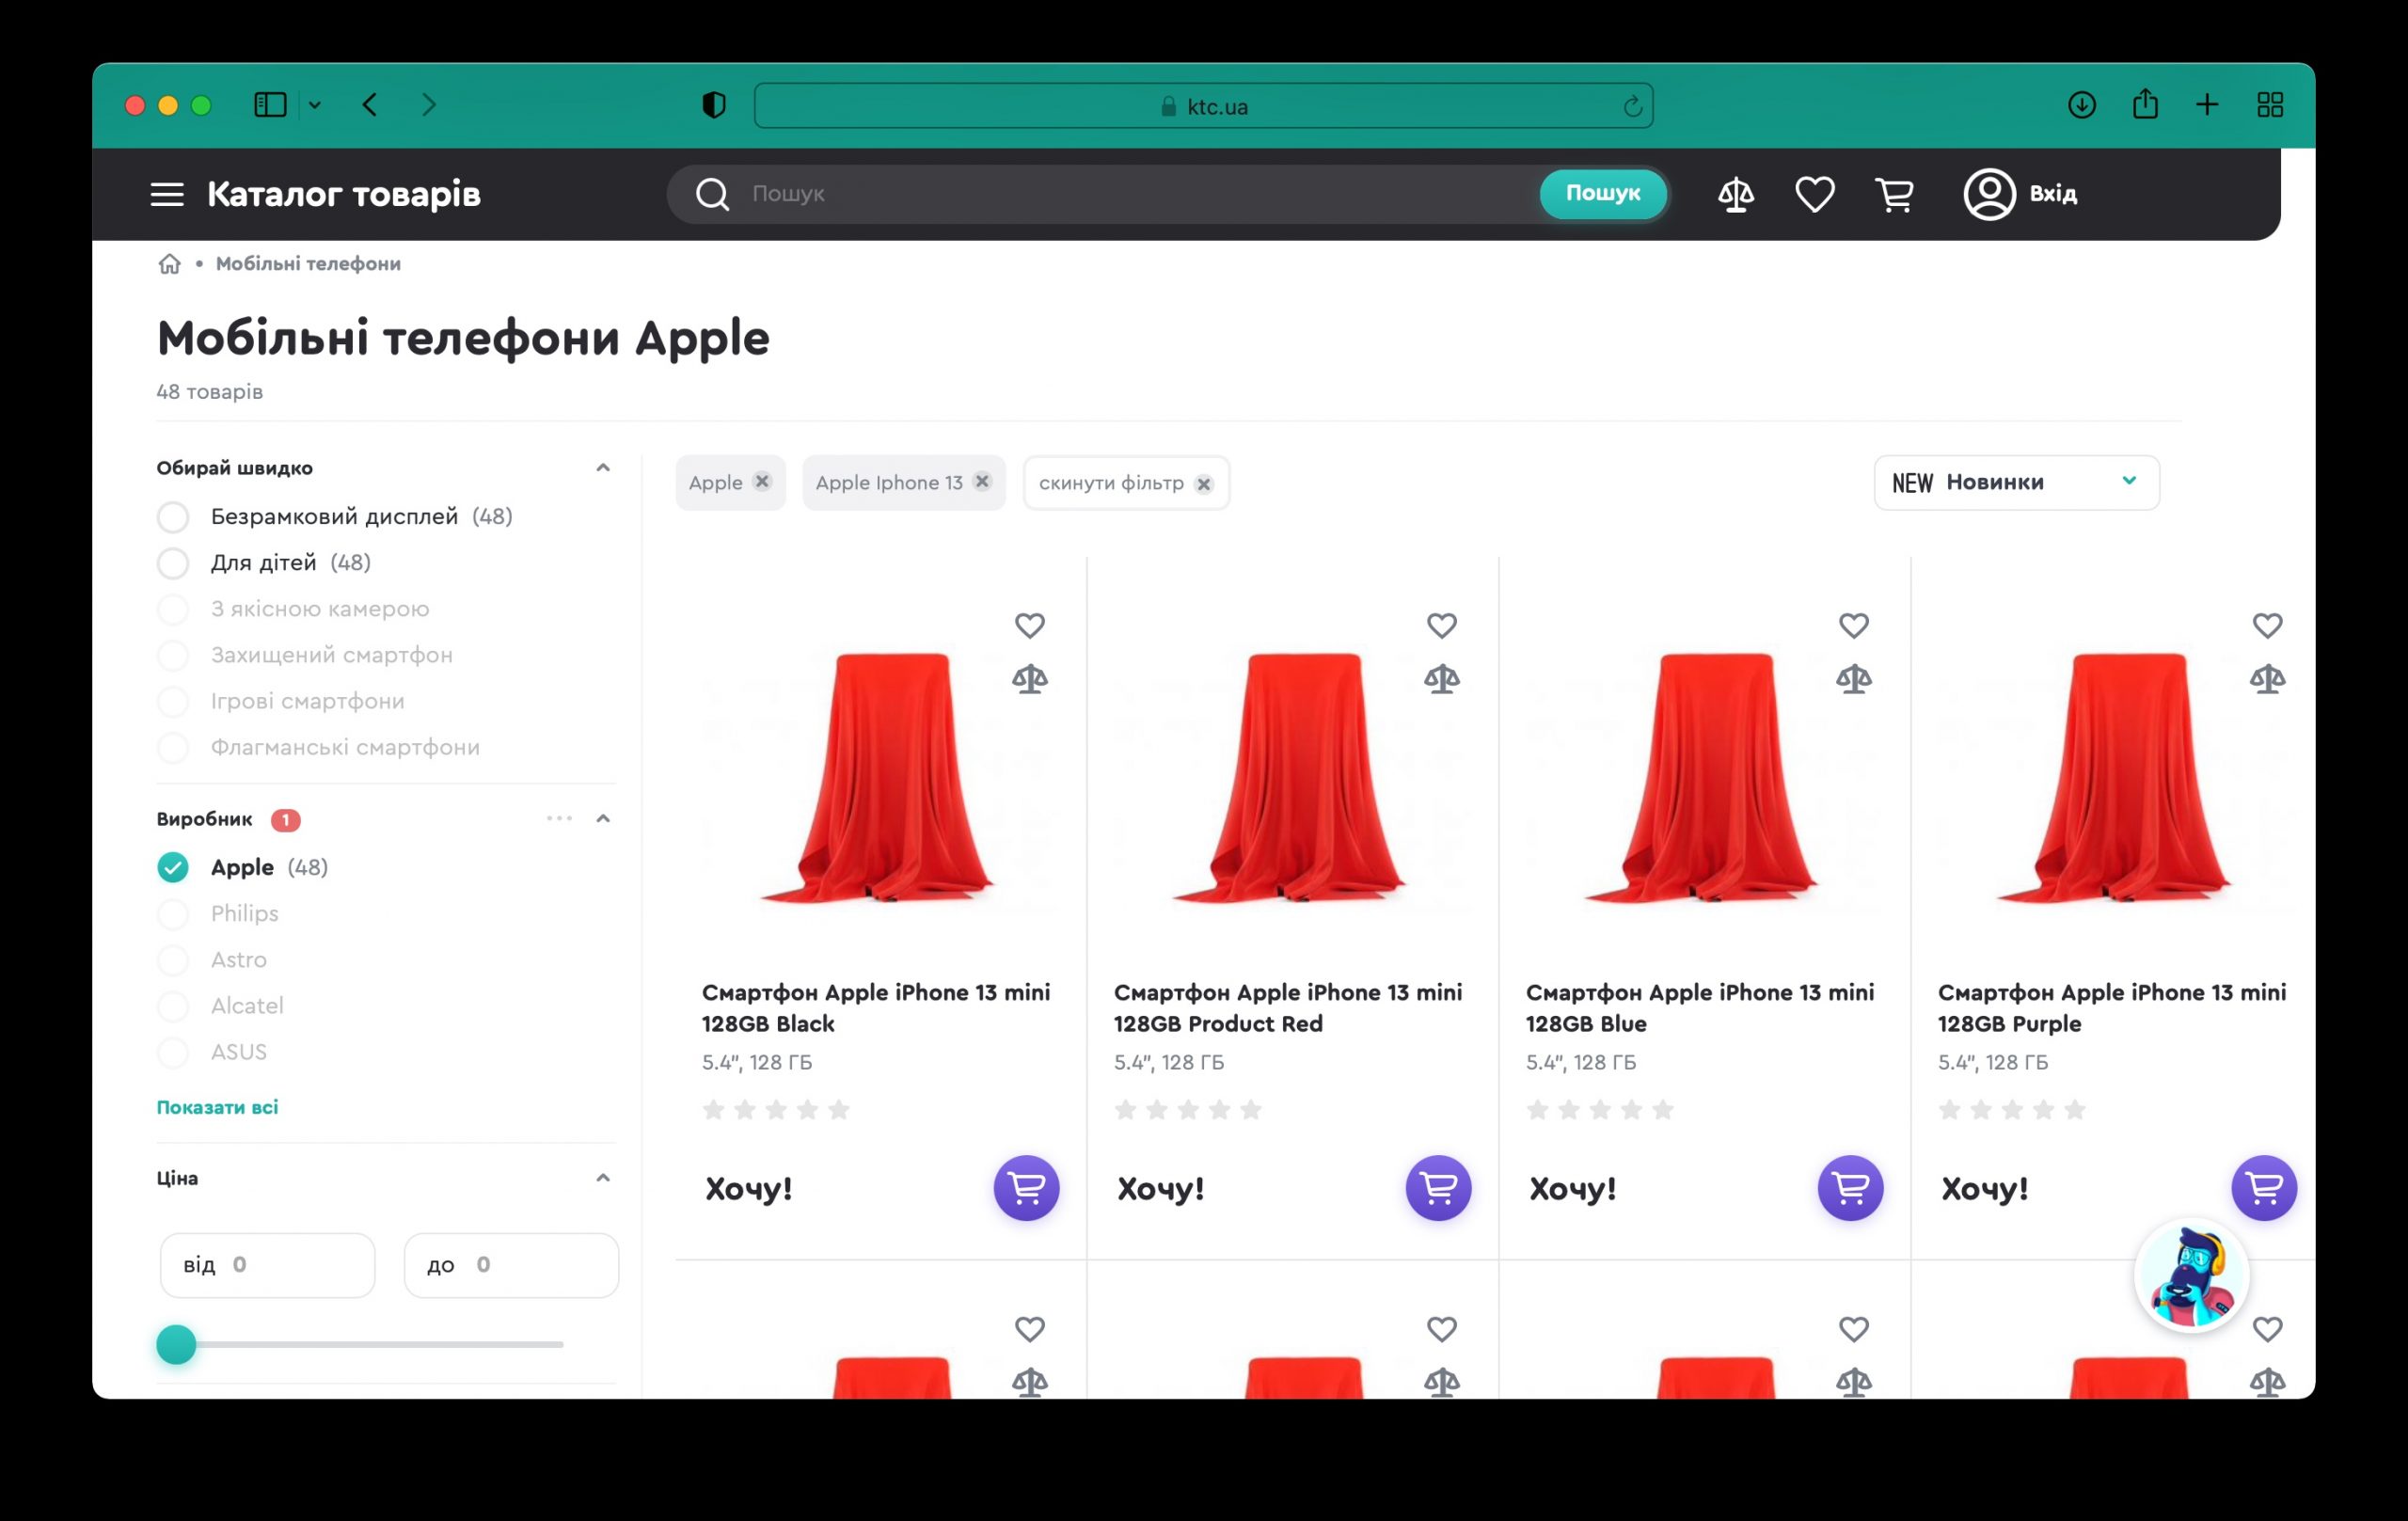The height and width of the screenshot is (1521, 2408).
Task: Uncheck the Apple manufacturer checkbox
Action: pos(173,867)
